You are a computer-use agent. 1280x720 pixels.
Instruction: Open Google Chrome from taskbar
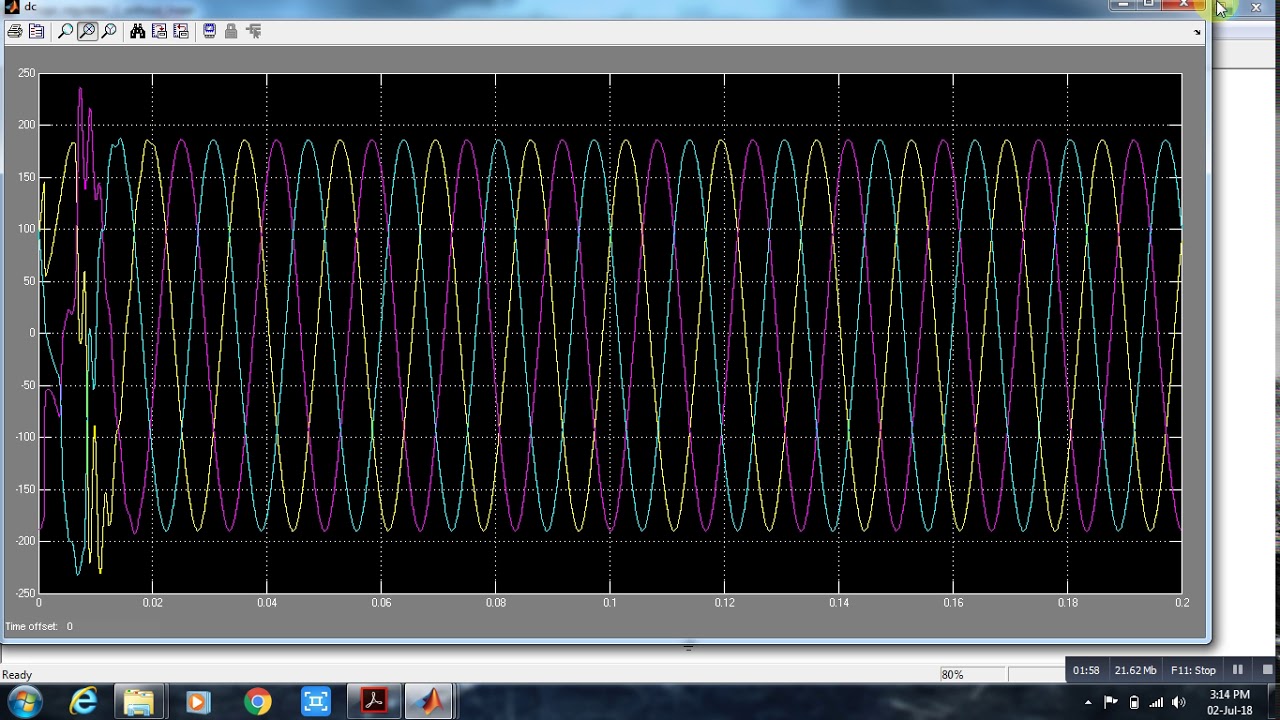pos(257,702)
